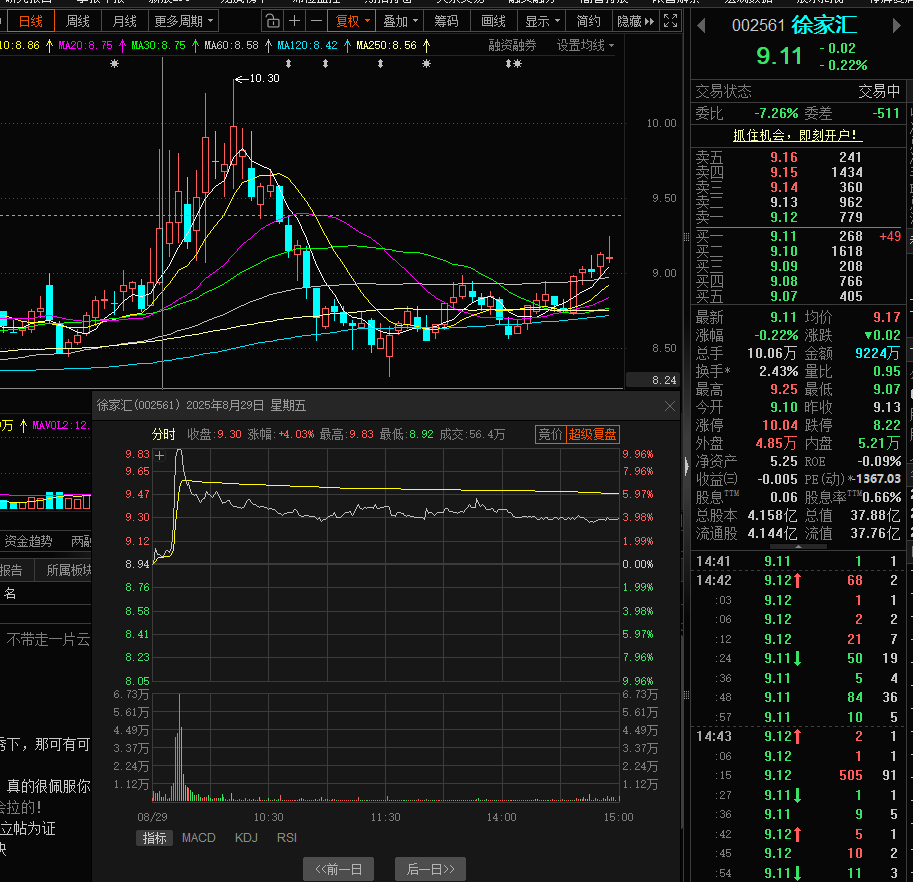The image size is (913, 882).
Task: Click the 后一日>> next day button
Action: pyautogui.click(x=430, y=869)
